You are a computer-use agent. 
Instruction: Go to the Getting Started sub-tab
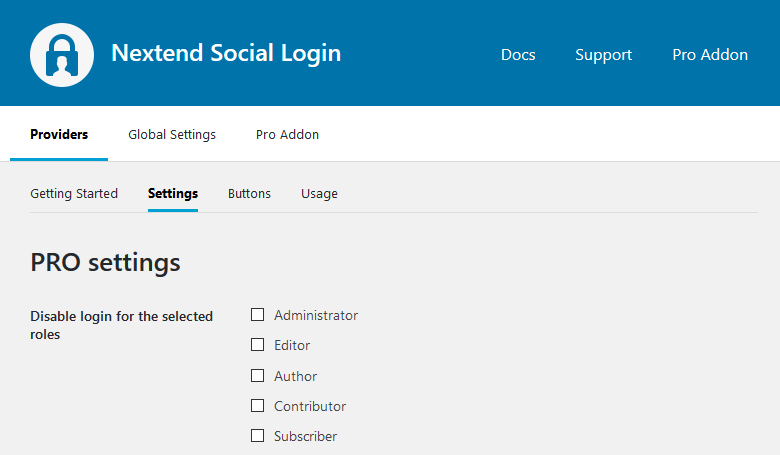(74, 193)
